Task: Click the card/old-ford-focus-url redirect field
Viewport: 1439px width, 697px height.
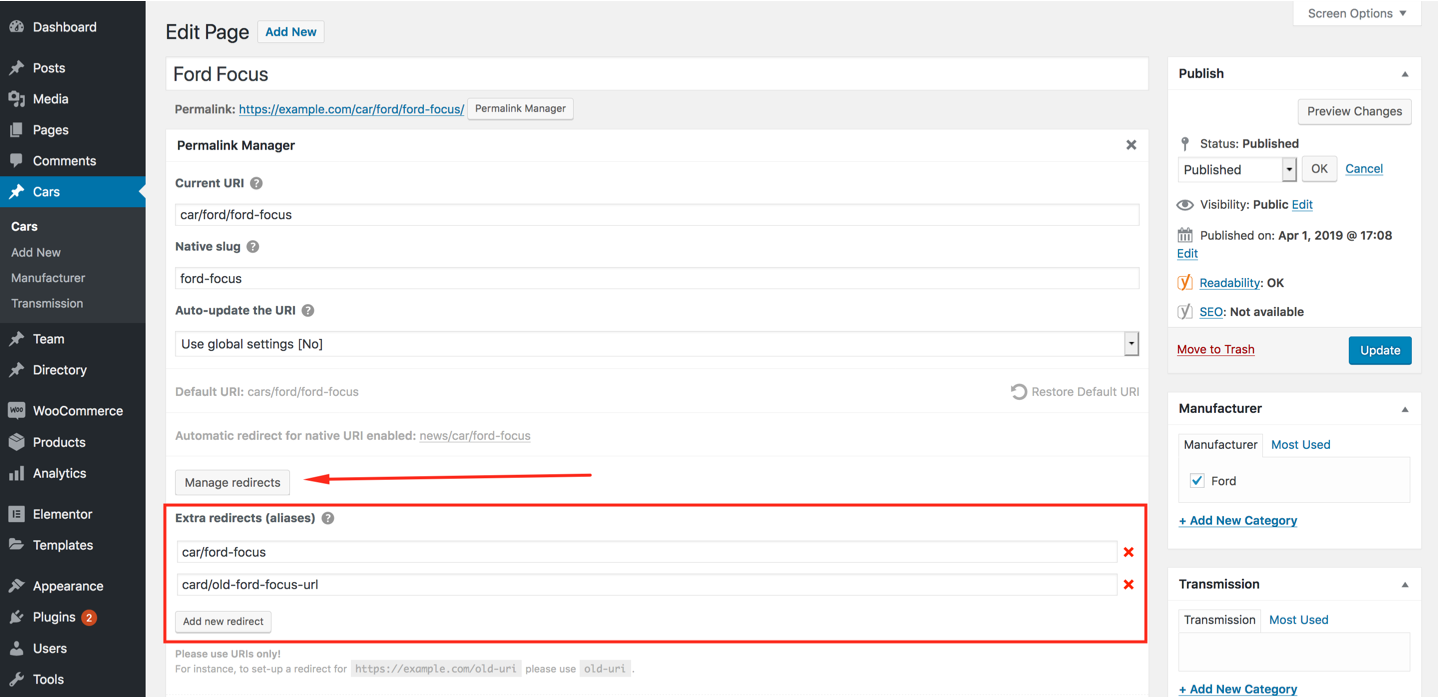Action: 646,585
